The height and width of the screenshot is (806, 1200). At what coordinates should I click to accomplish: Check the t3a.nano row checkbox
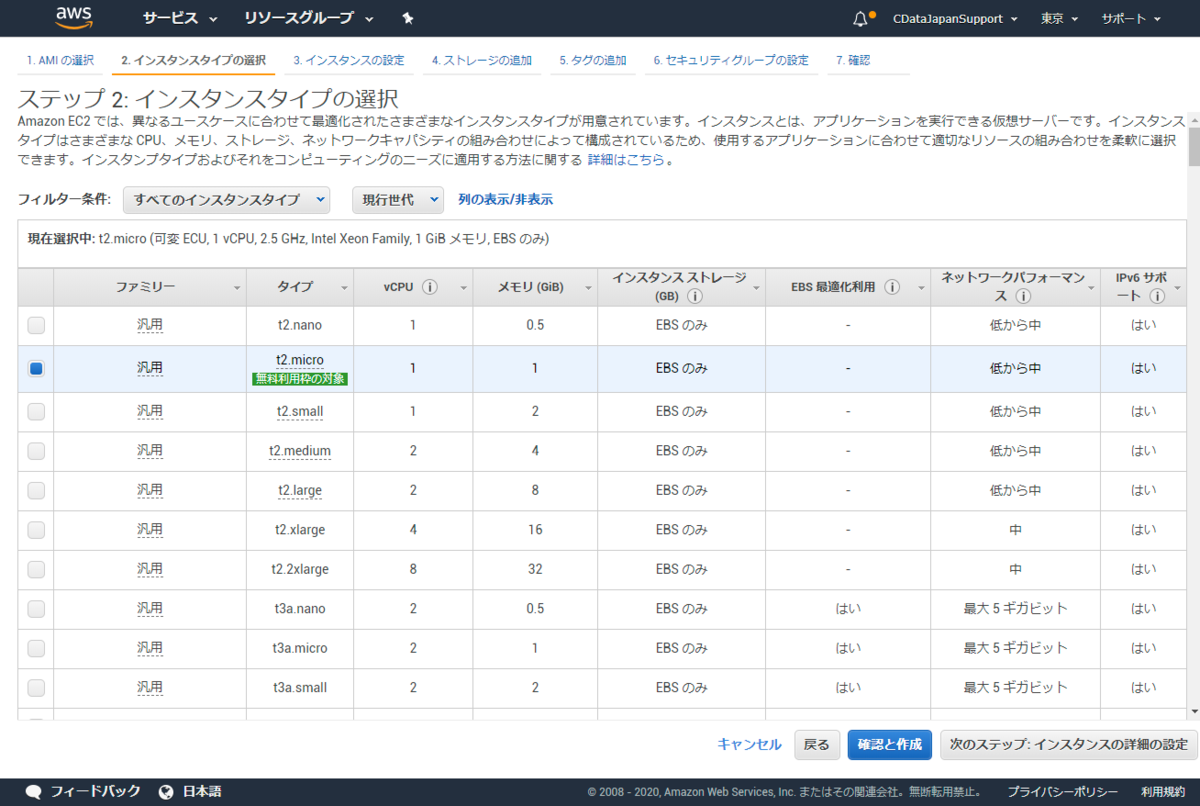tap(36, 608)
